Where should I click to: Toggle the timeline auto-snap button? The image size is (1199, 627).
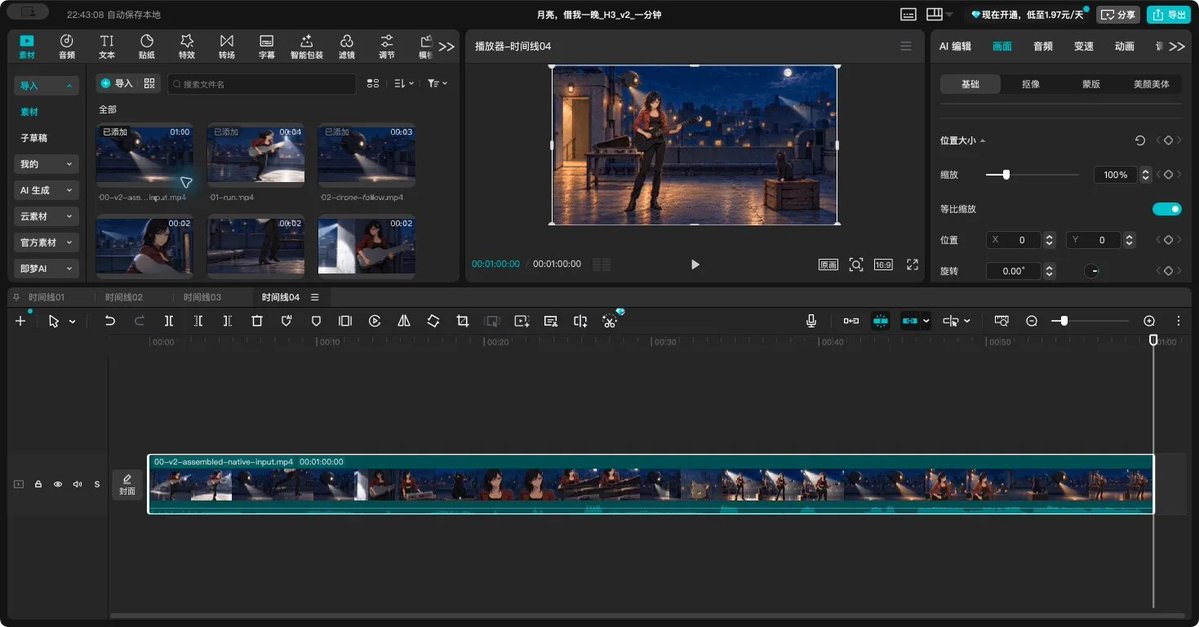880,321
